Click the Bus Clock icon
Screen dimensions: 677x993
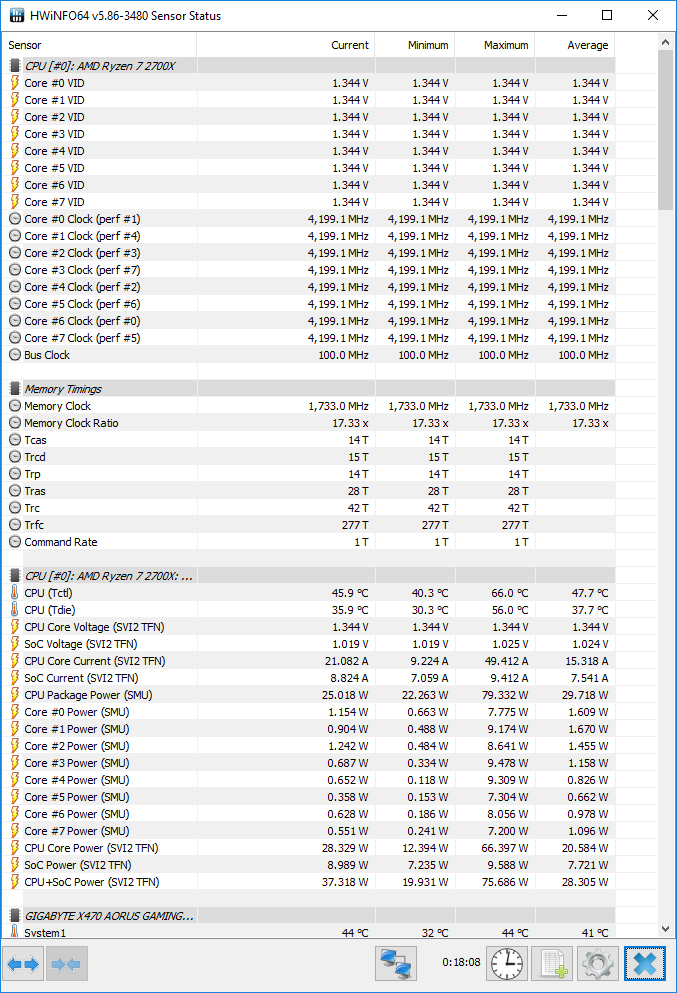click(15, 355)
